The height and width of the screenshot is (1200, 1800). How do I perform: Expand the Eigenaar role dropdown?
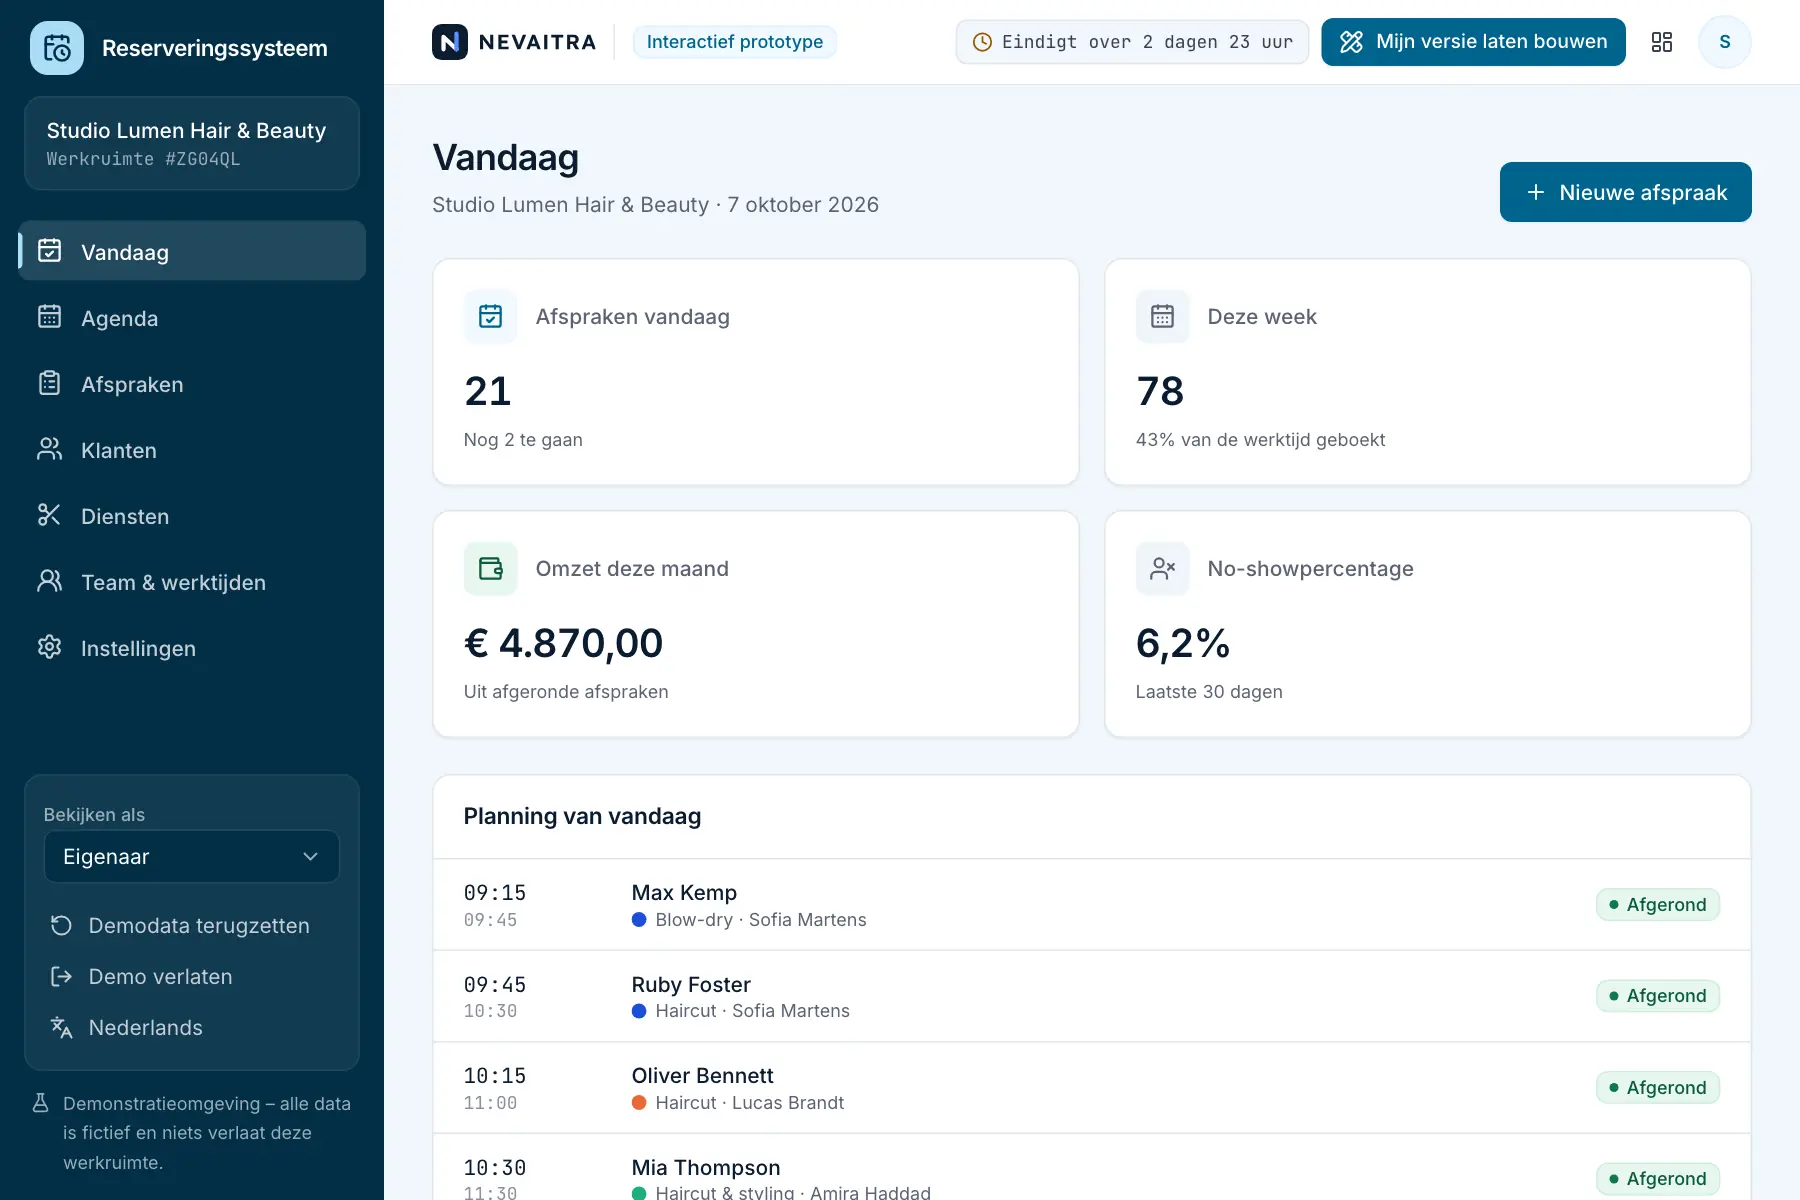point(192,857)
